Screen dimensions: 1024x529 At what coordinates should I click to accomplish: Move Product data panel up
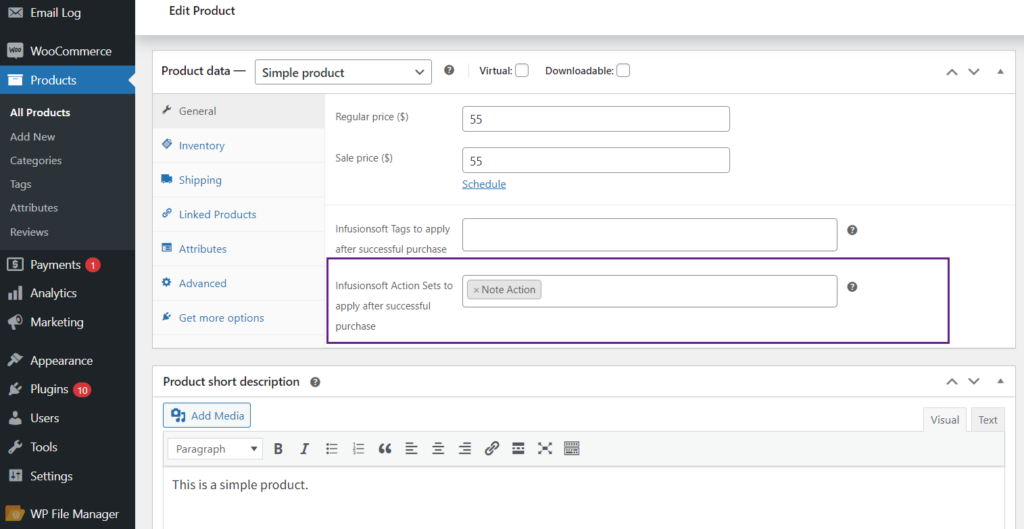952,72
